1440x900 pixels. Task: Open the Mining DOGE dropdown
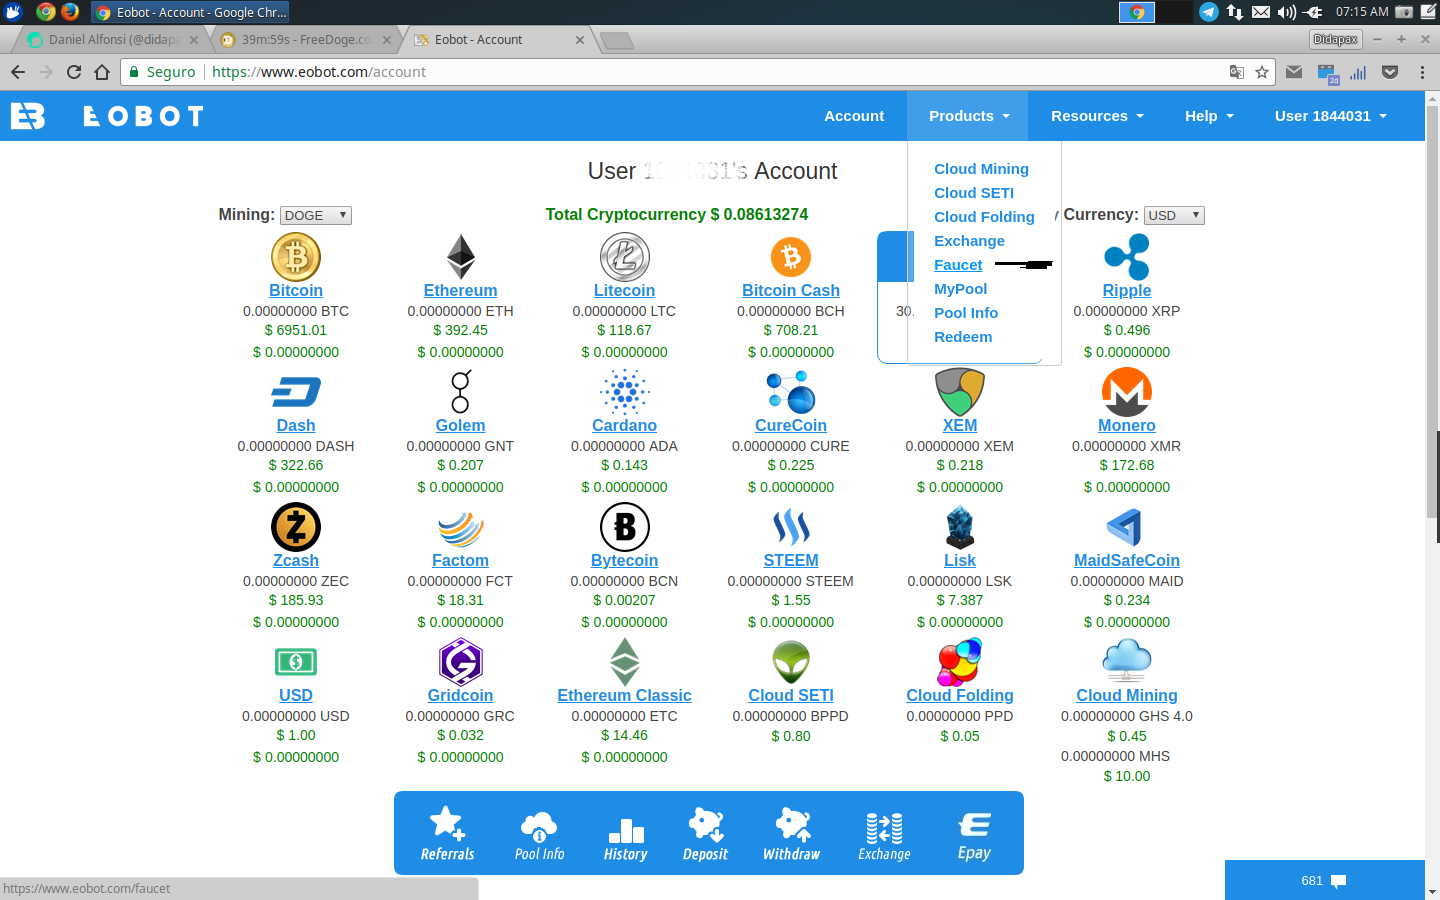tap(316, 215)
